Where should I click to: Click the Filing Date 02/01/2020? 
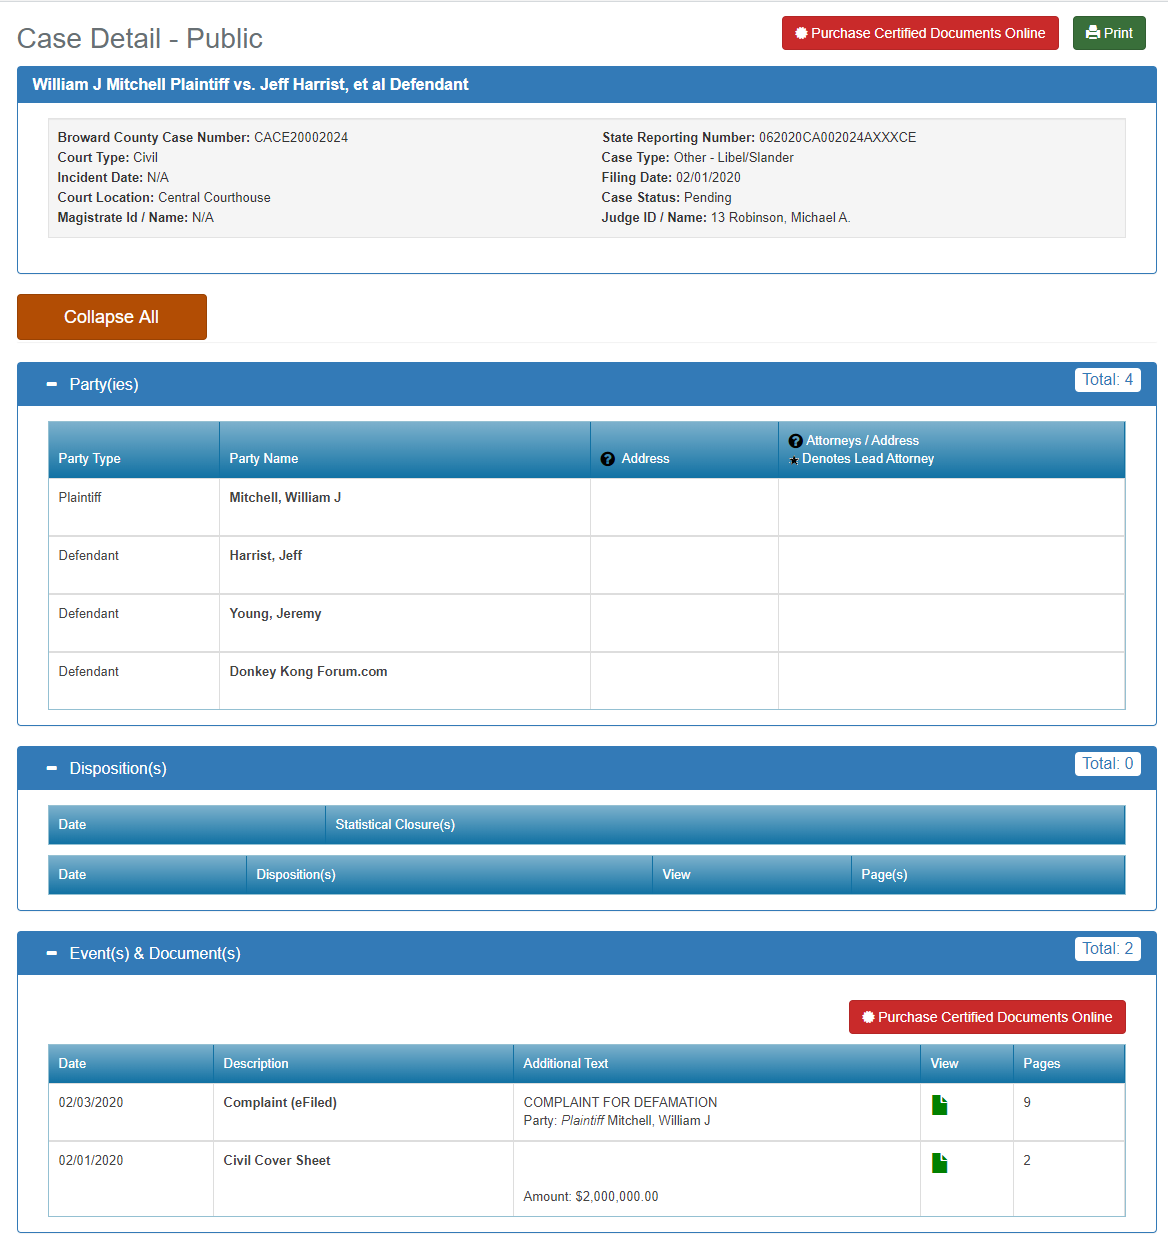pos(708,177)
